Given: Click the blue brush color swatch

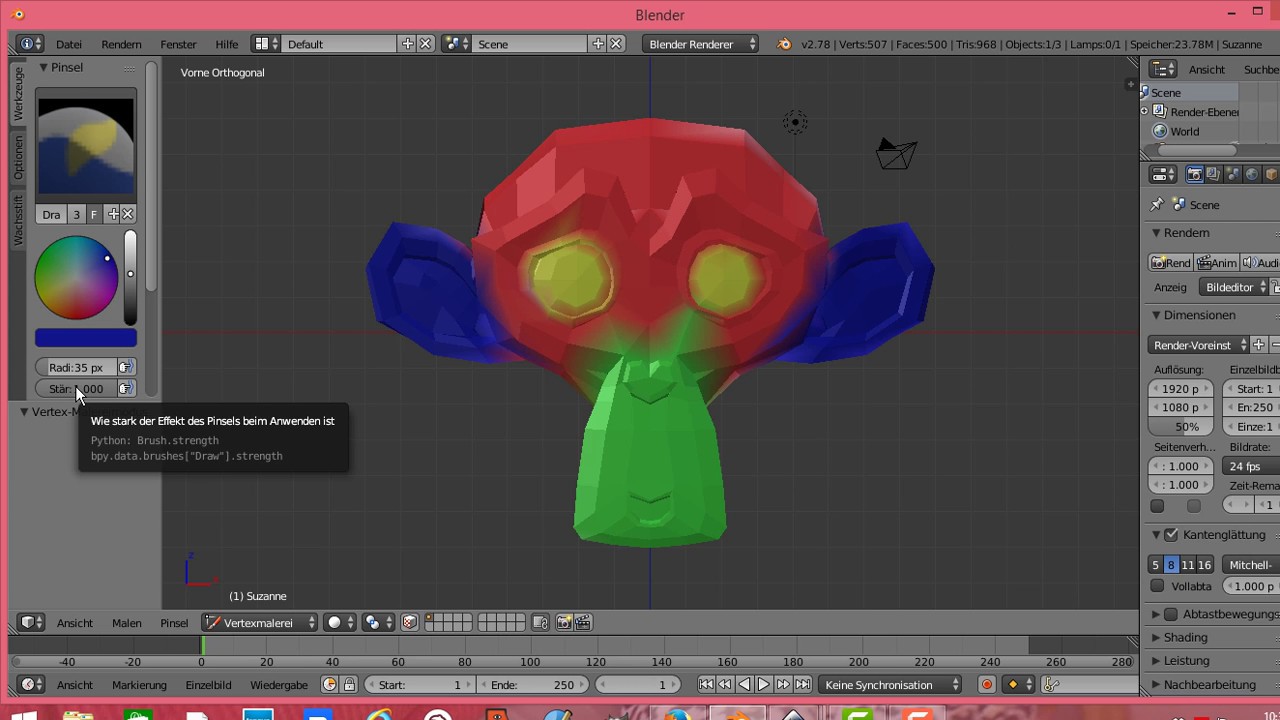Looking at the screenshot, I should (x=86, y=338).
